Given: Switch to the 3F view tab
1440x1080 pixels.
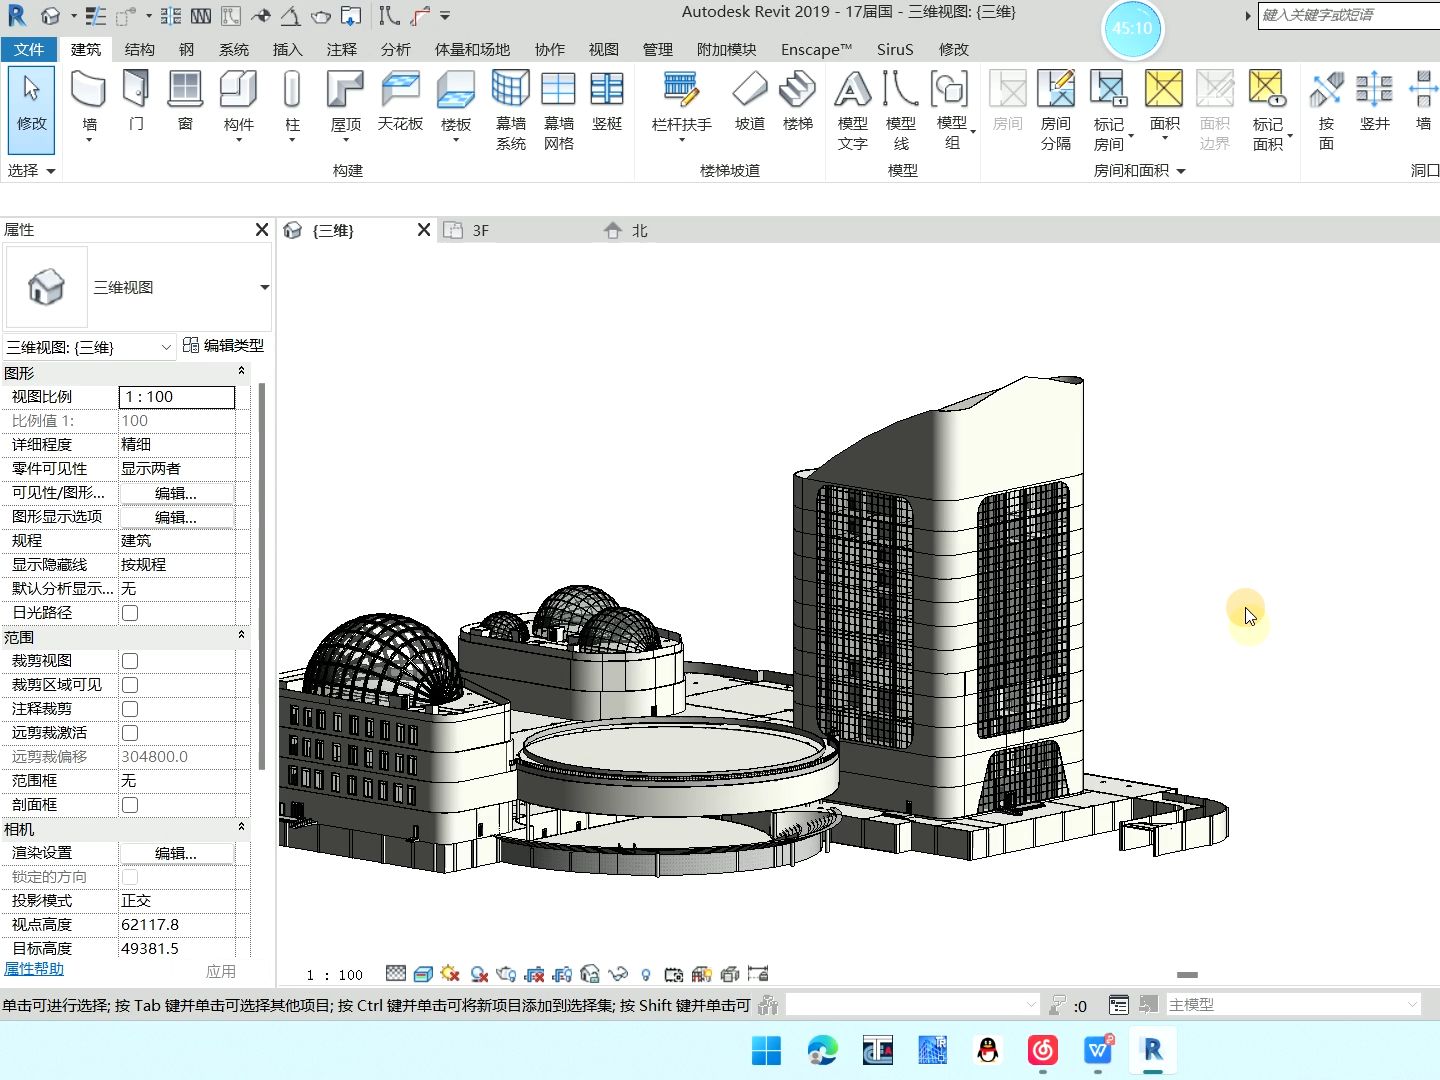Looking at the screenshot, I should click(481, 230).
